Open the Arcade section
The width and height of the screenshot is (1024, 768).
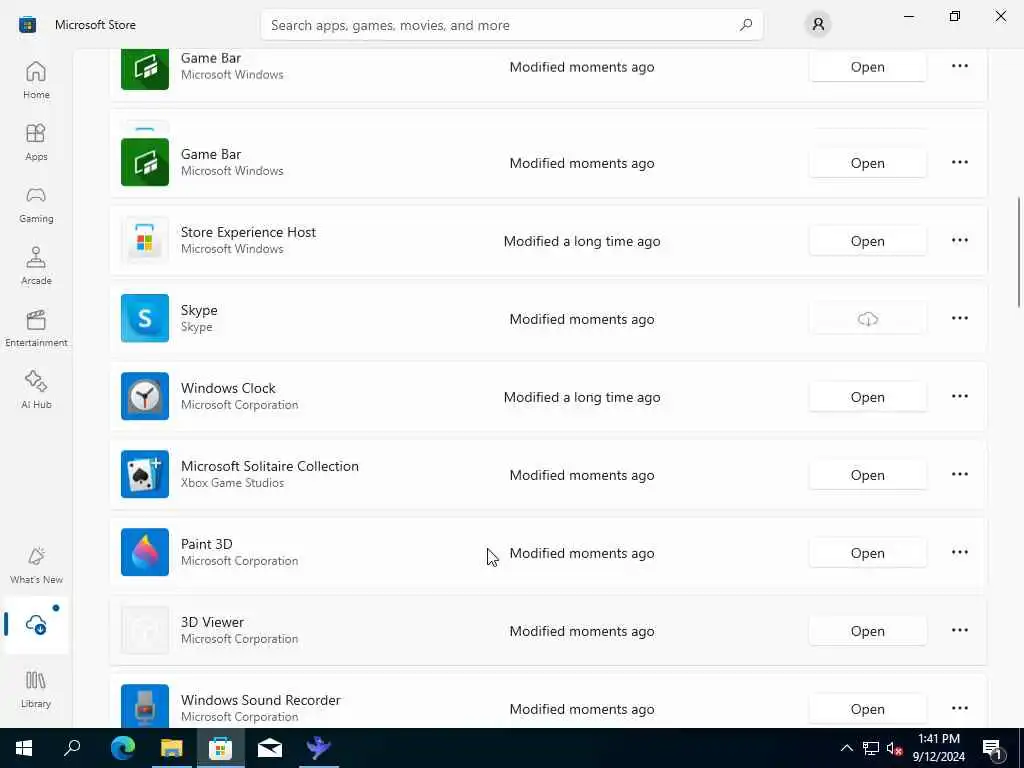coord(36,266)
